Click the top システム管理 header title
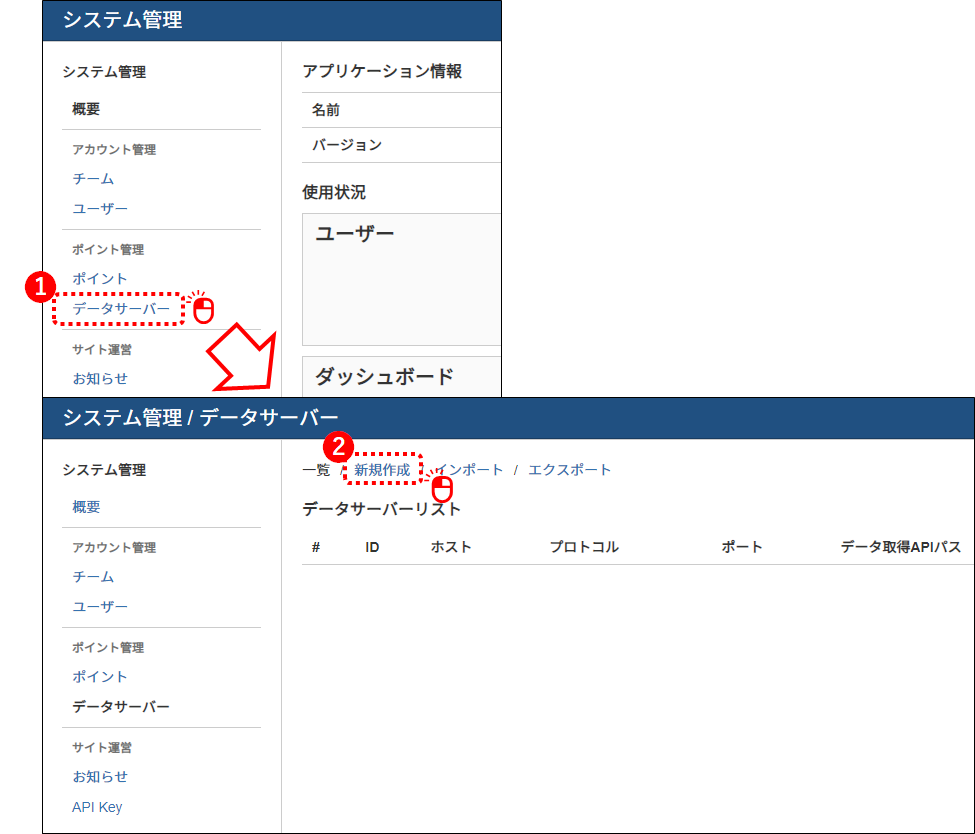This screenshot has width=975, height=834. 122,20
